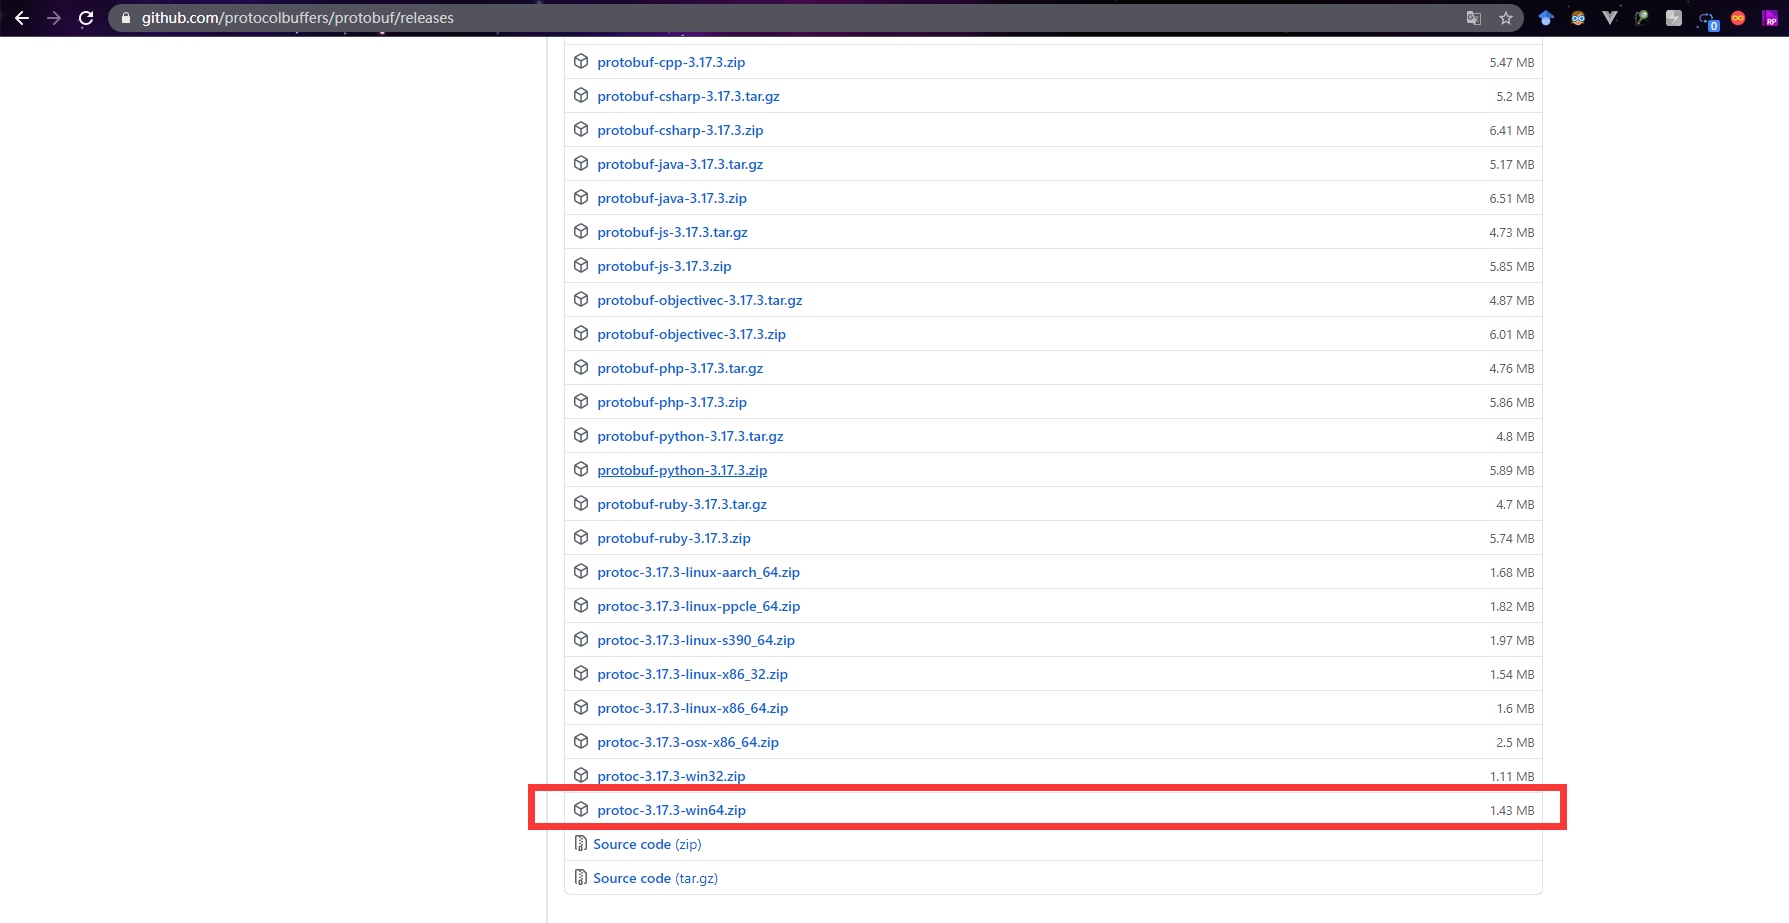1789x923 pixels.
Task: Click the package icon beside protoc-3.17.3-win64.zip
Action: [x=581, y=810]
